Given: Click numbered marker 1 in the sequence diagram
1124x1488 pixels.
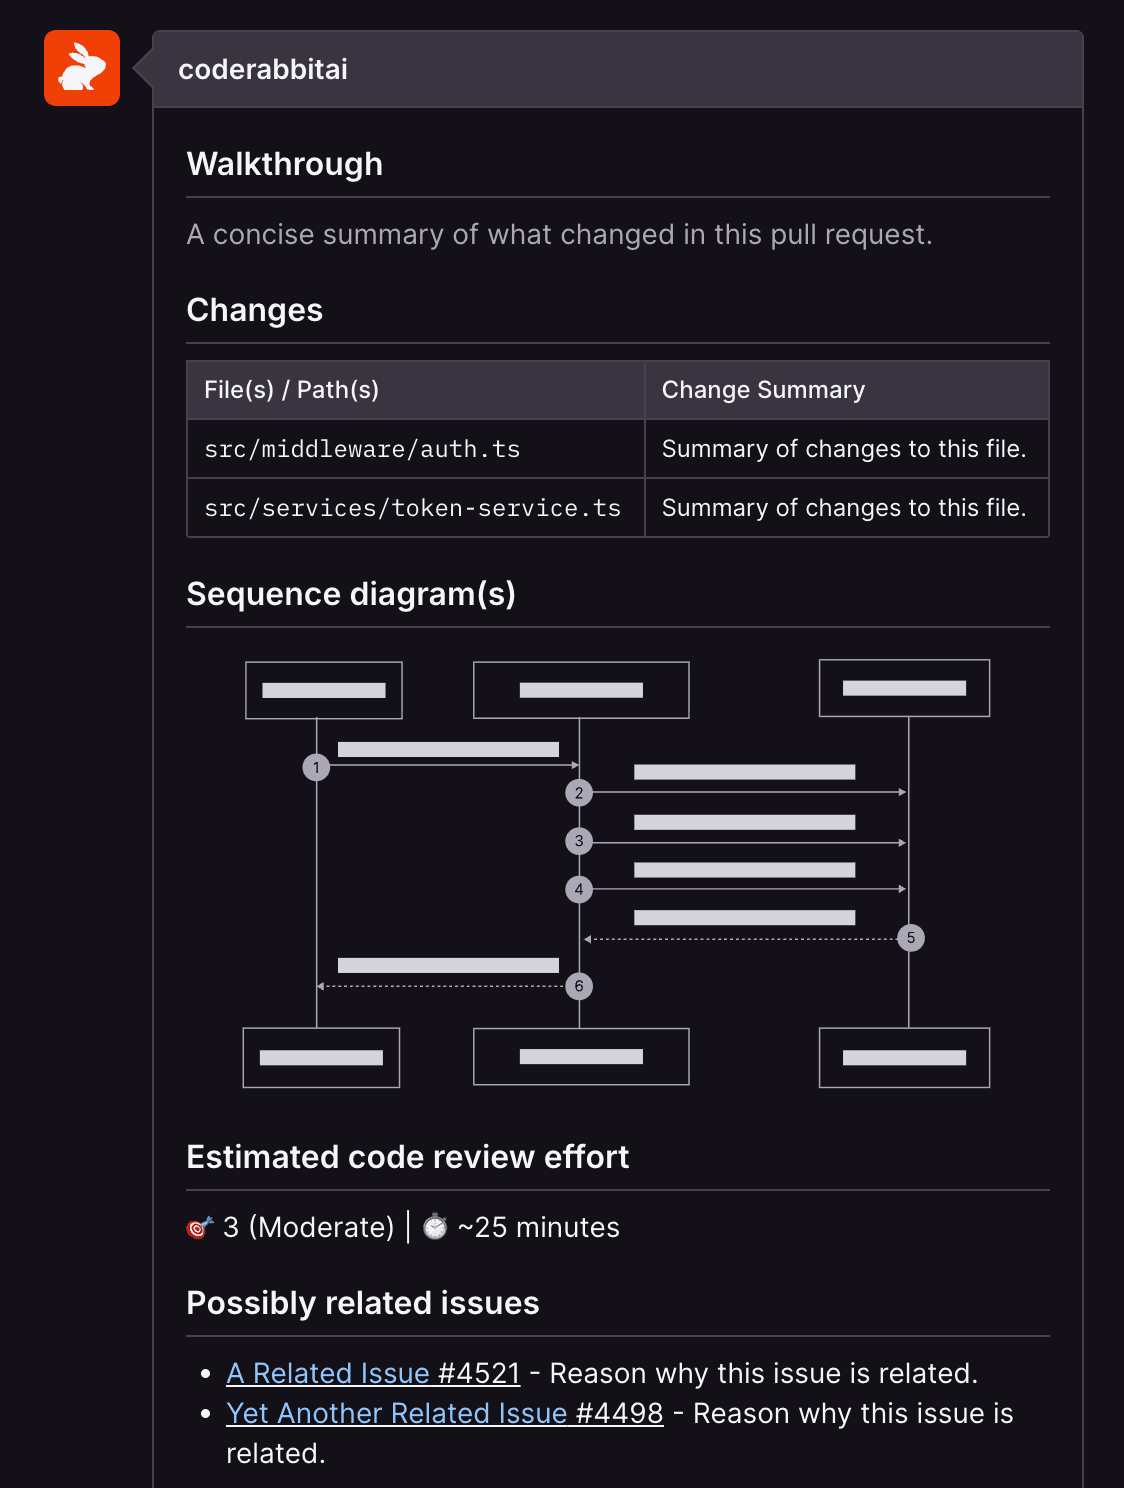Looking at the screenshot, I should [x=317, y=767].
